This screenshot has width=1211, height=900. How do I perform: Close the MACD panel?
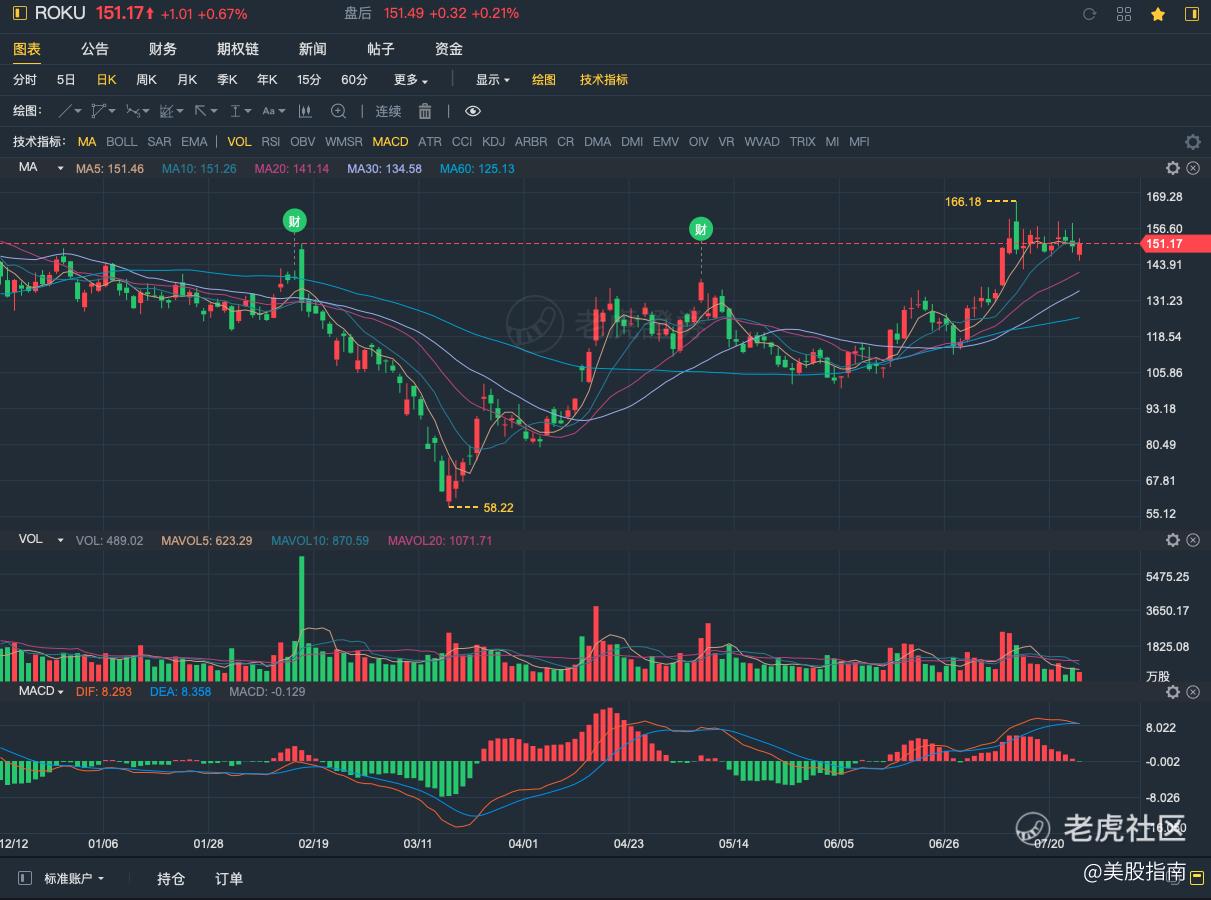click(x=1192, y=692)
